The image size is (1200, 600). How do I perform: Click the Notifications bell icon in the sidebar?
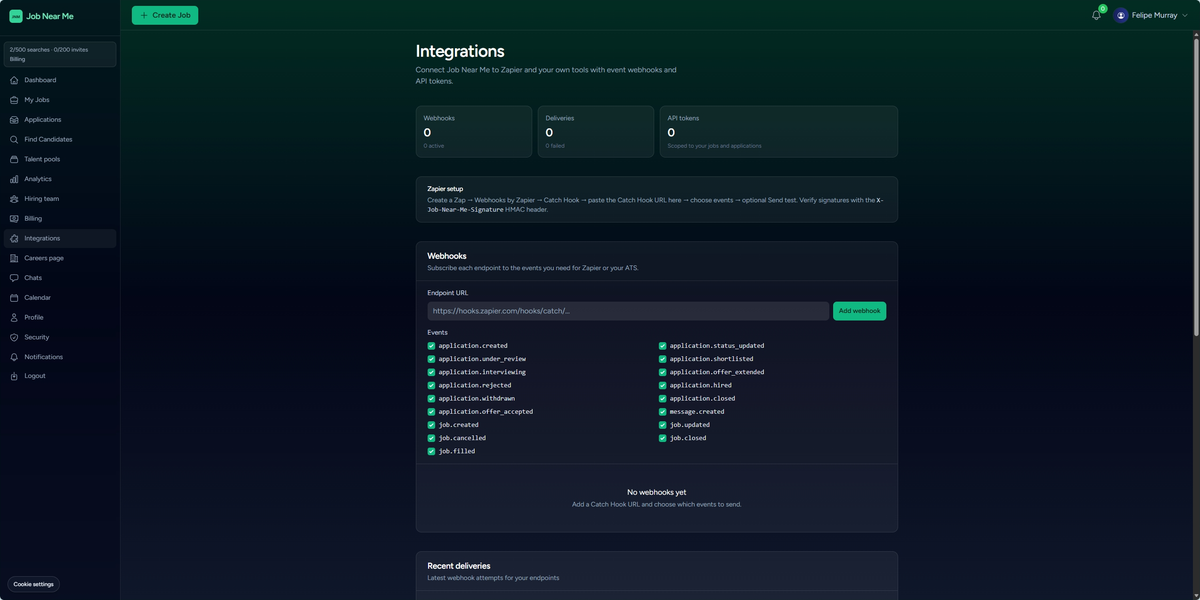[14, 357]
